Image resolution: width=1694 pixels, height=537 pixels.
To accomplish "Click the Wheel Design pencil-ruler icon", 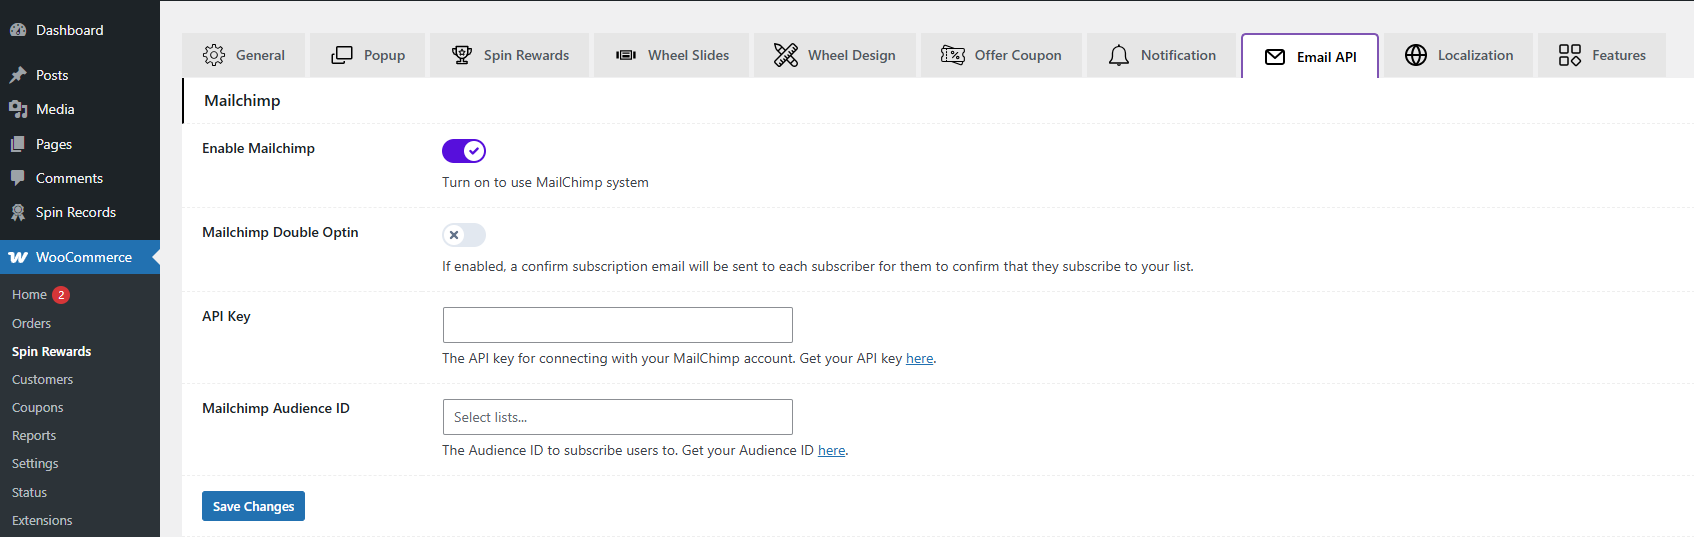I will (786, 55).
